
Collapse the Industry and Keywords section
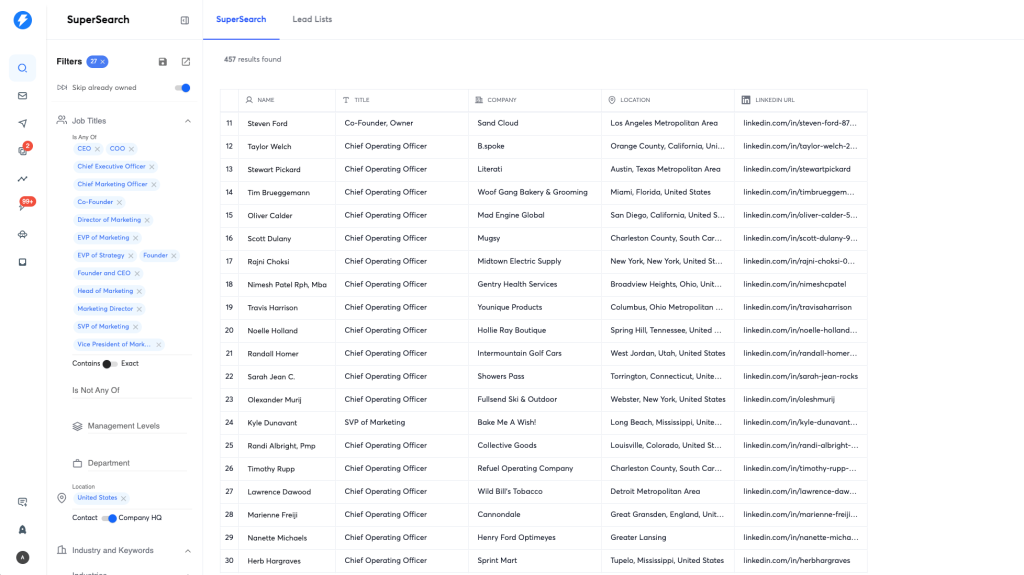(x=187, y=551)
